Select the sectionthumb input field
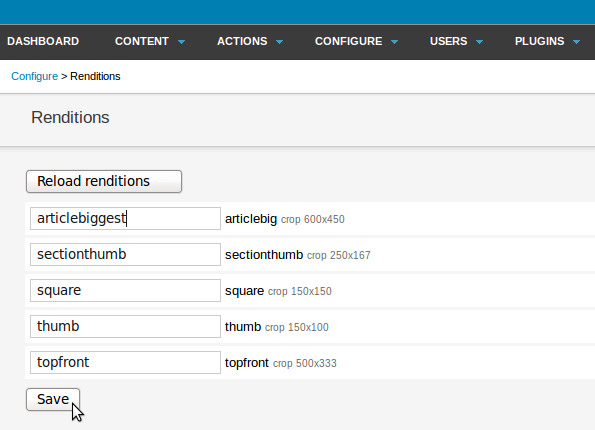The height and width of the screenshot is (430, 595). click(x=125, y=254)
